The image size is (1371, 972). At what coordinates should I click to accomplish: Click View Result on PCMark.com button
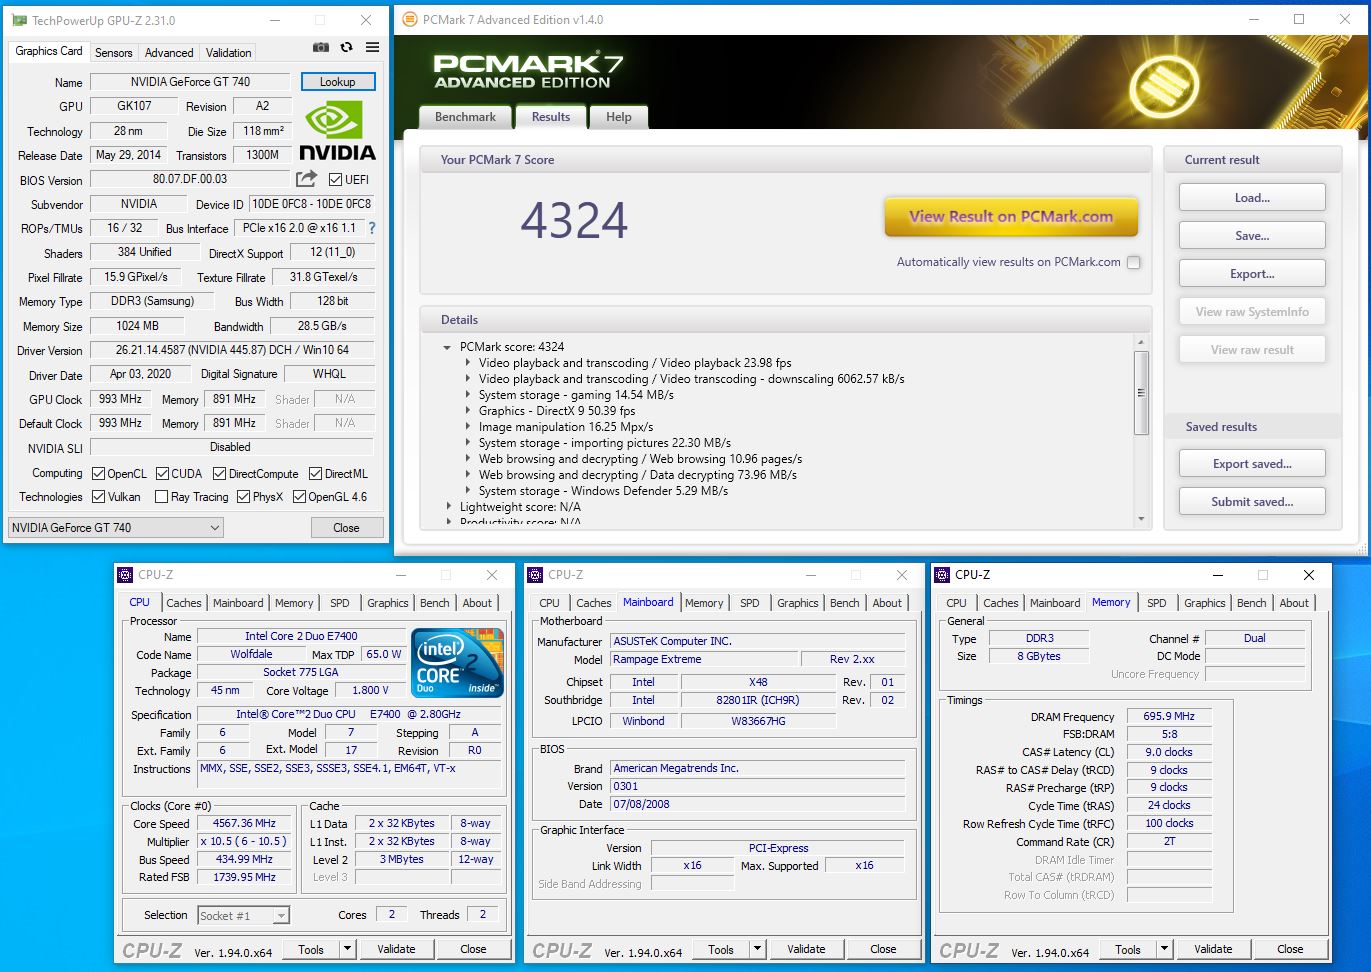(1011, 216)
